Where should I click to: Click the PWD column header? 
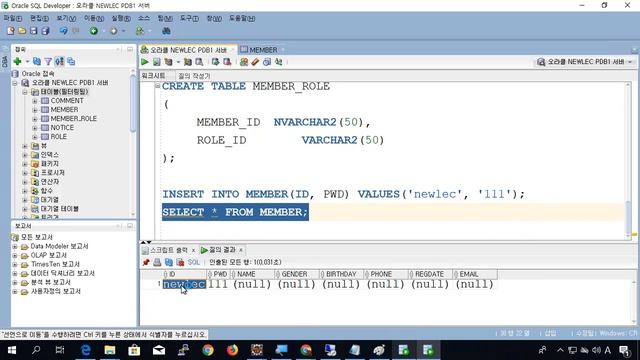219,274
